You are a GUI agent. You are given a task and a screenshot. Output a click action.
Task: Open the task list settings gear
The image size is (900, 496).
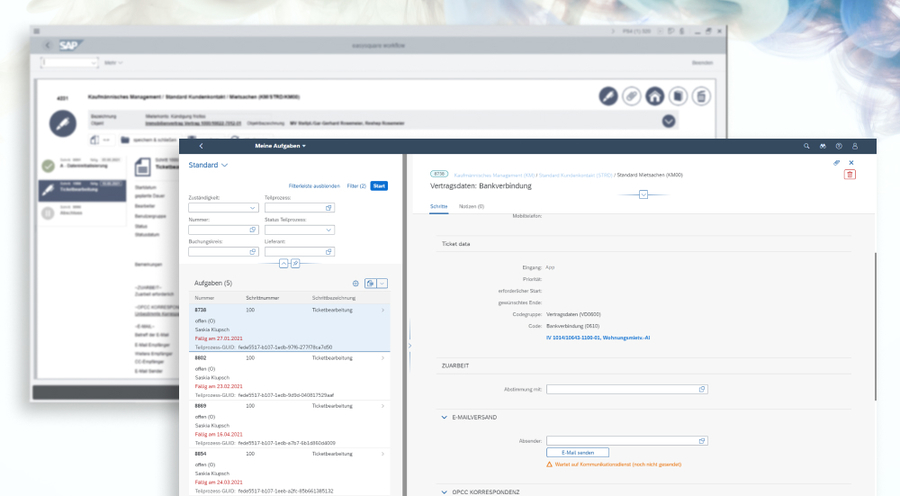[x=356, y=284]
